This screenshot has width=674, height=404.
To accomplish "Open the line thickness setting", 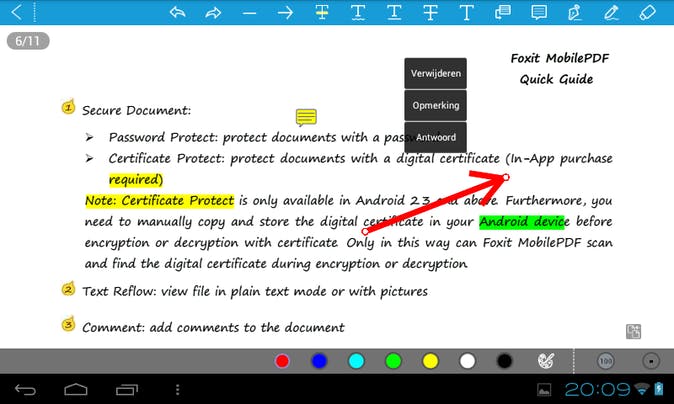I will (x=651, y=361).
